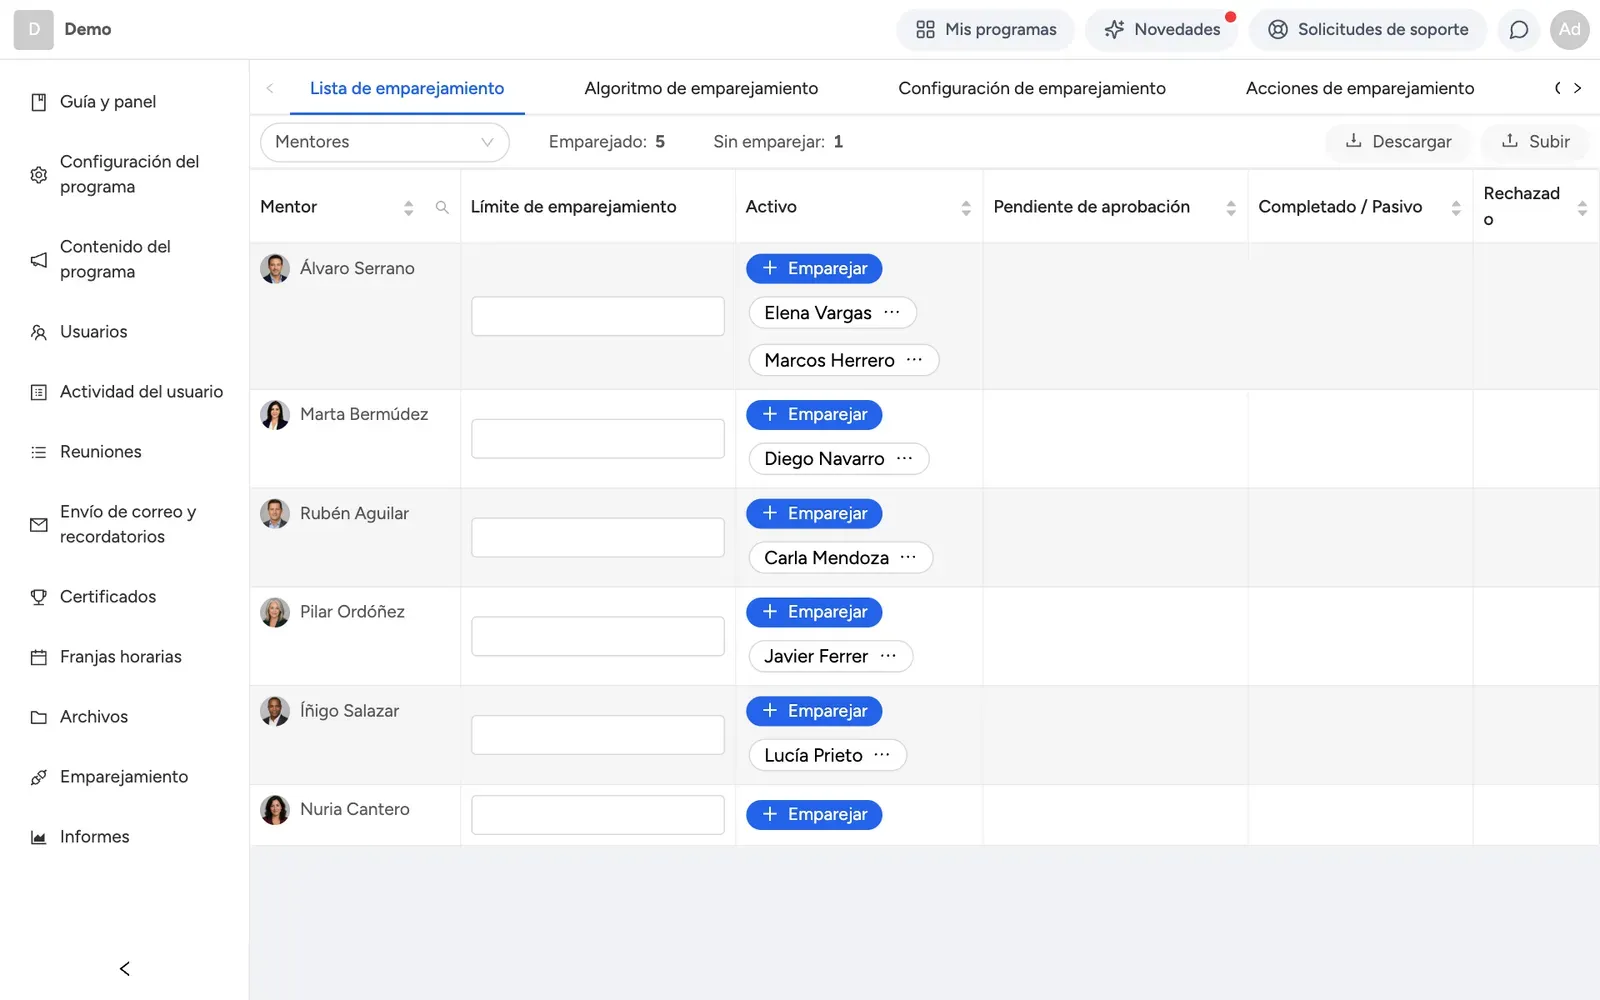Open Novedades

point(1162,30)
